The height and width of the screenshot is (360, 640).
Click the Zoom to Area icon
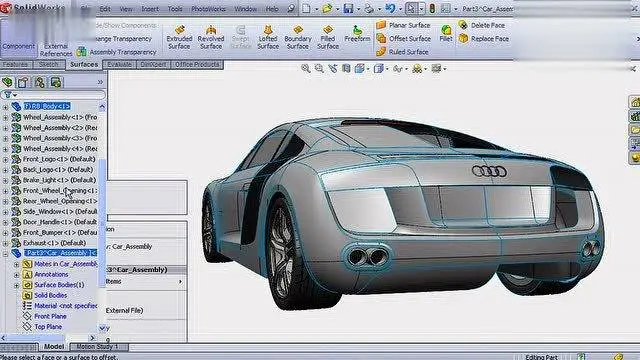click(319, 69)
